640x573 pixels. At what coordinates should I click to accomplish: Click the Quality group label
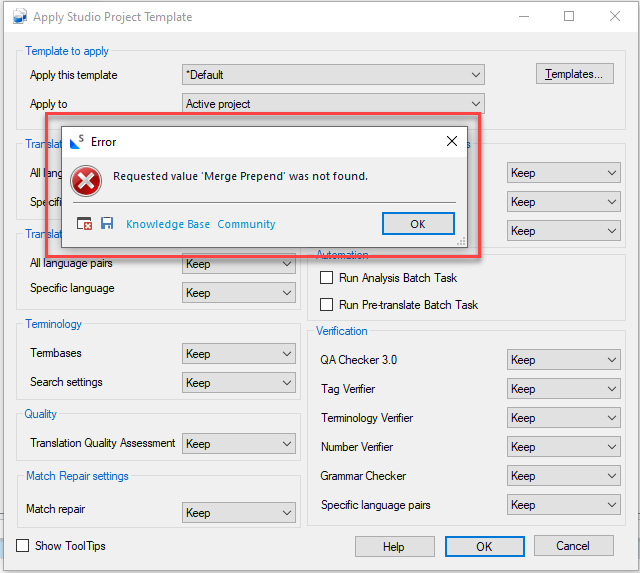click(40, 414)
